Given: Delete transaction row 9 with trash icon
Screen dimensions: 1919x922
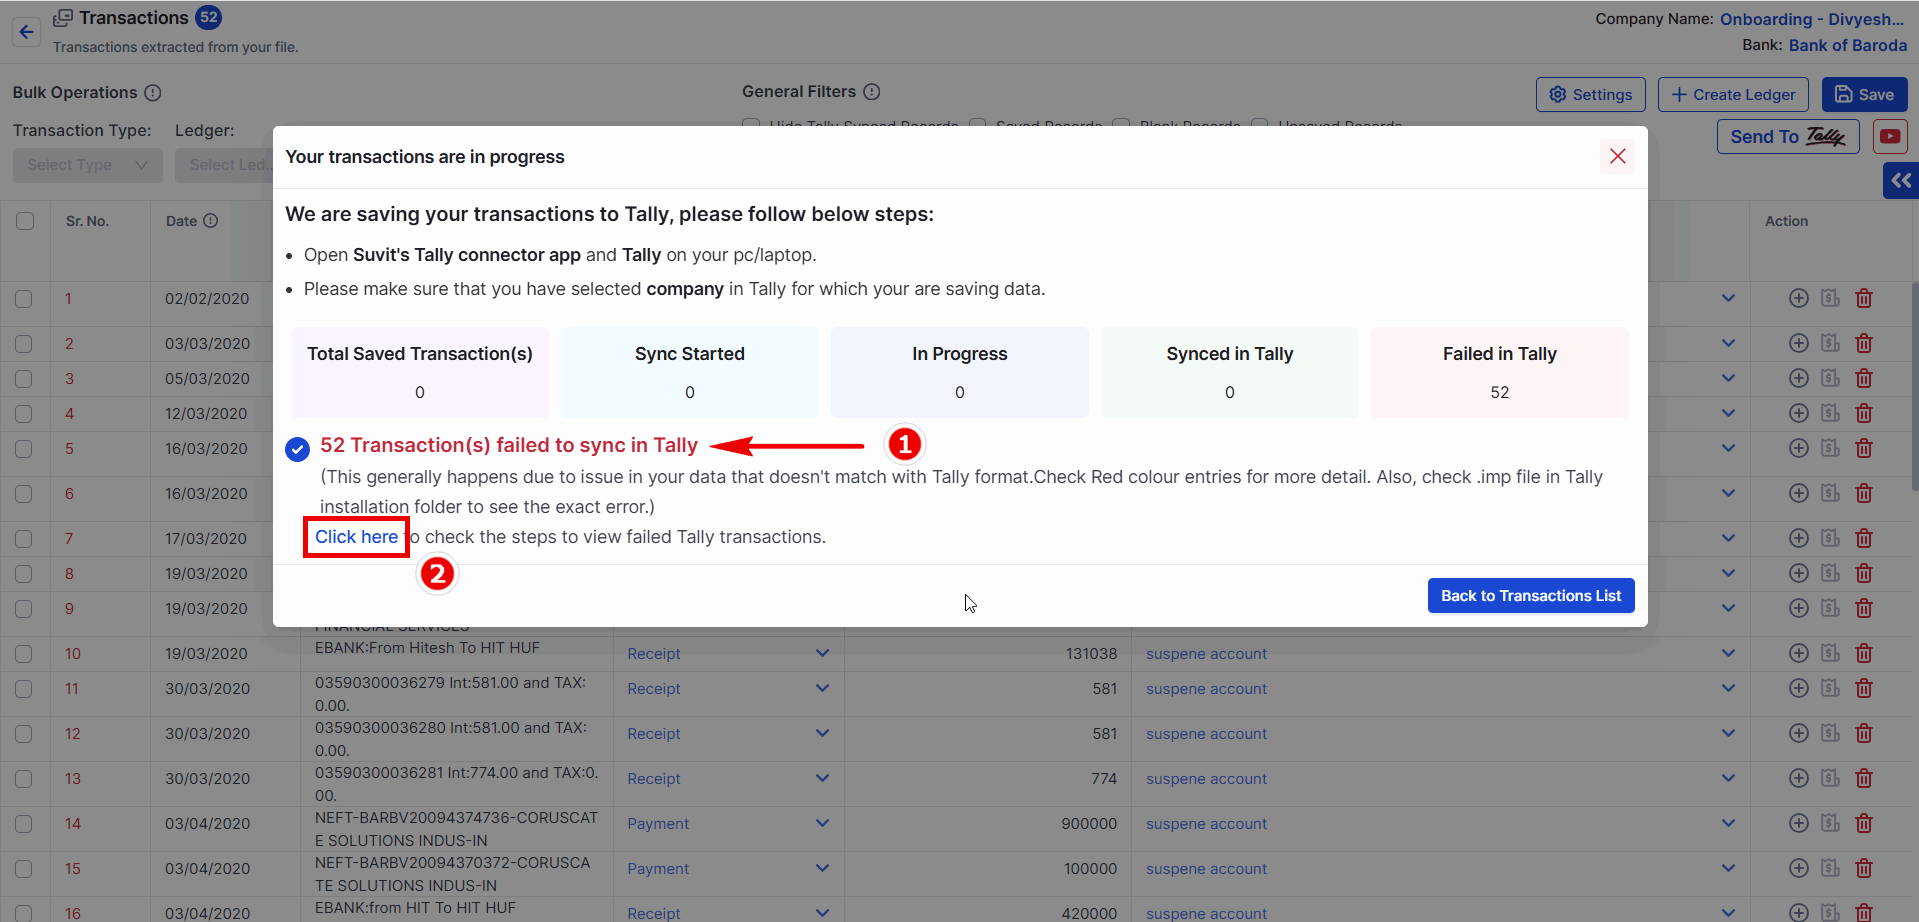Looking at the screenshot, I should pyautogui.click(x=1864, y=608).
